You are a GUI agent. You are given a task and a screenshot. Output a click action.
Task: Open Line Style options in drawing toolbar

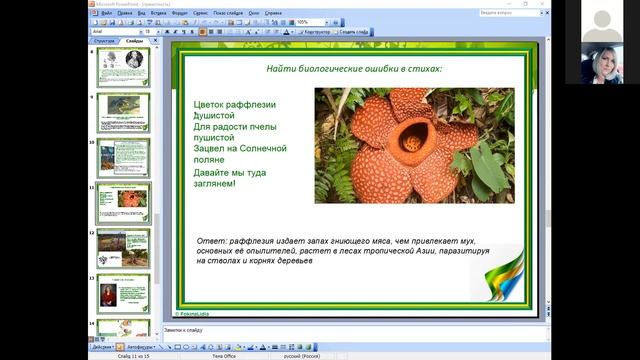point(274,347)
